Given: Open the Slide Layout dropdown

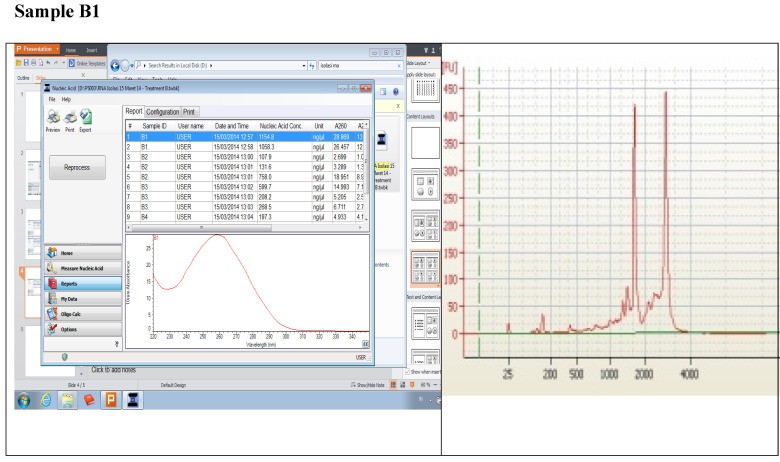Looking at the screenshot, I should tap(419, 63).
